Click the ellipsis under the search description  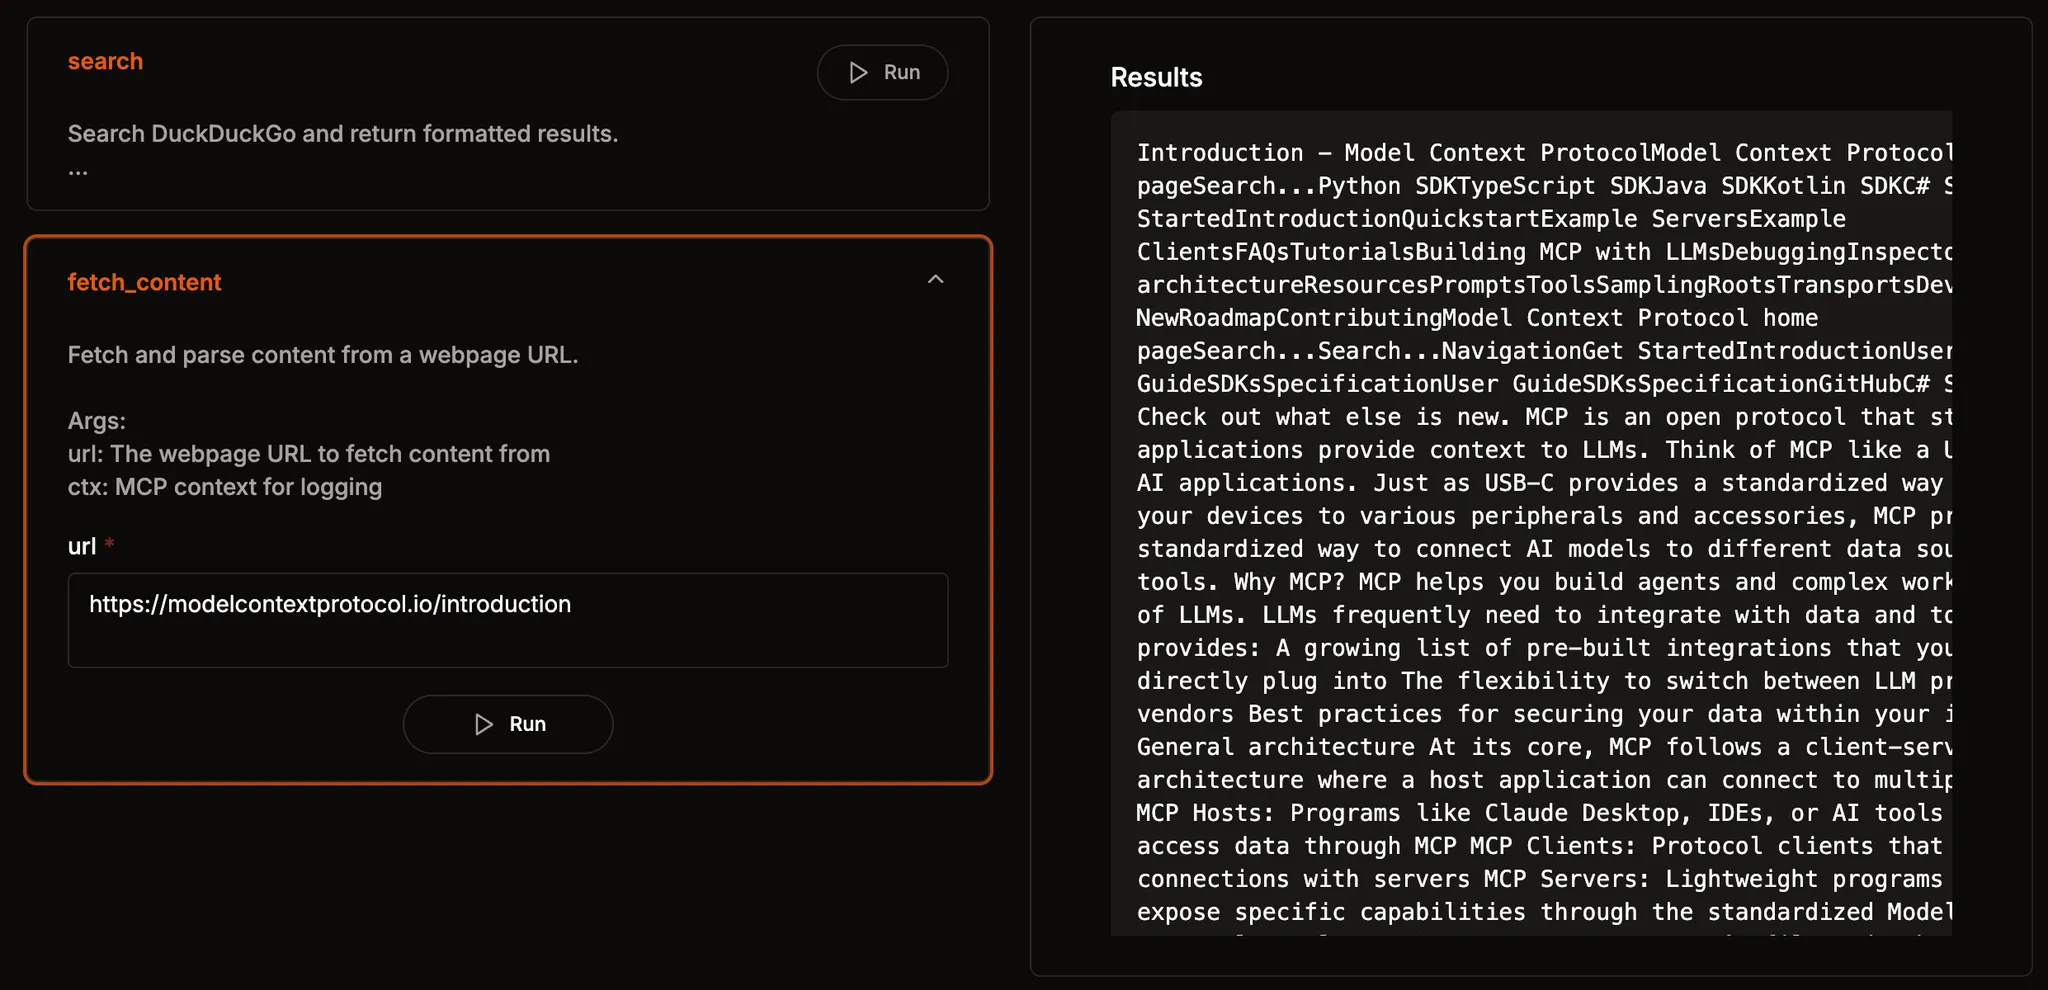[78, 171]
